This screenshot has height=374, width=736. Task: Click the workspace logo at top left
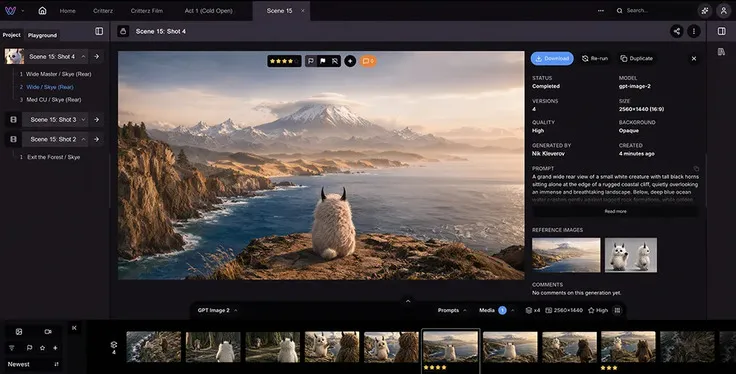click(x=10, y=10)
